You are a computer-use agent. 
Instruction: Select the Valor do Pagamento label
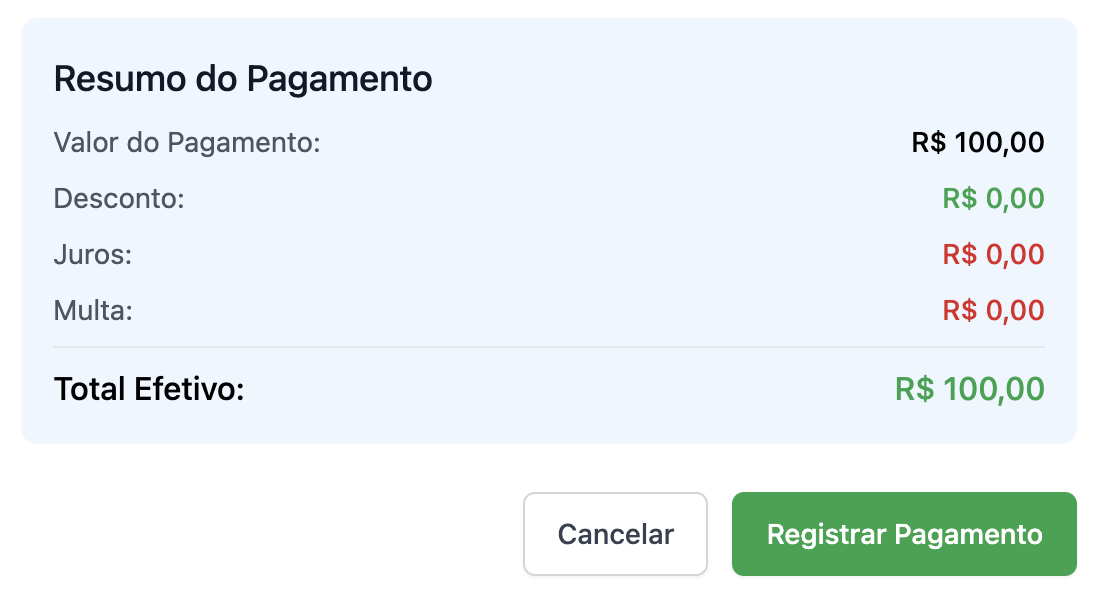click(187, 143)
